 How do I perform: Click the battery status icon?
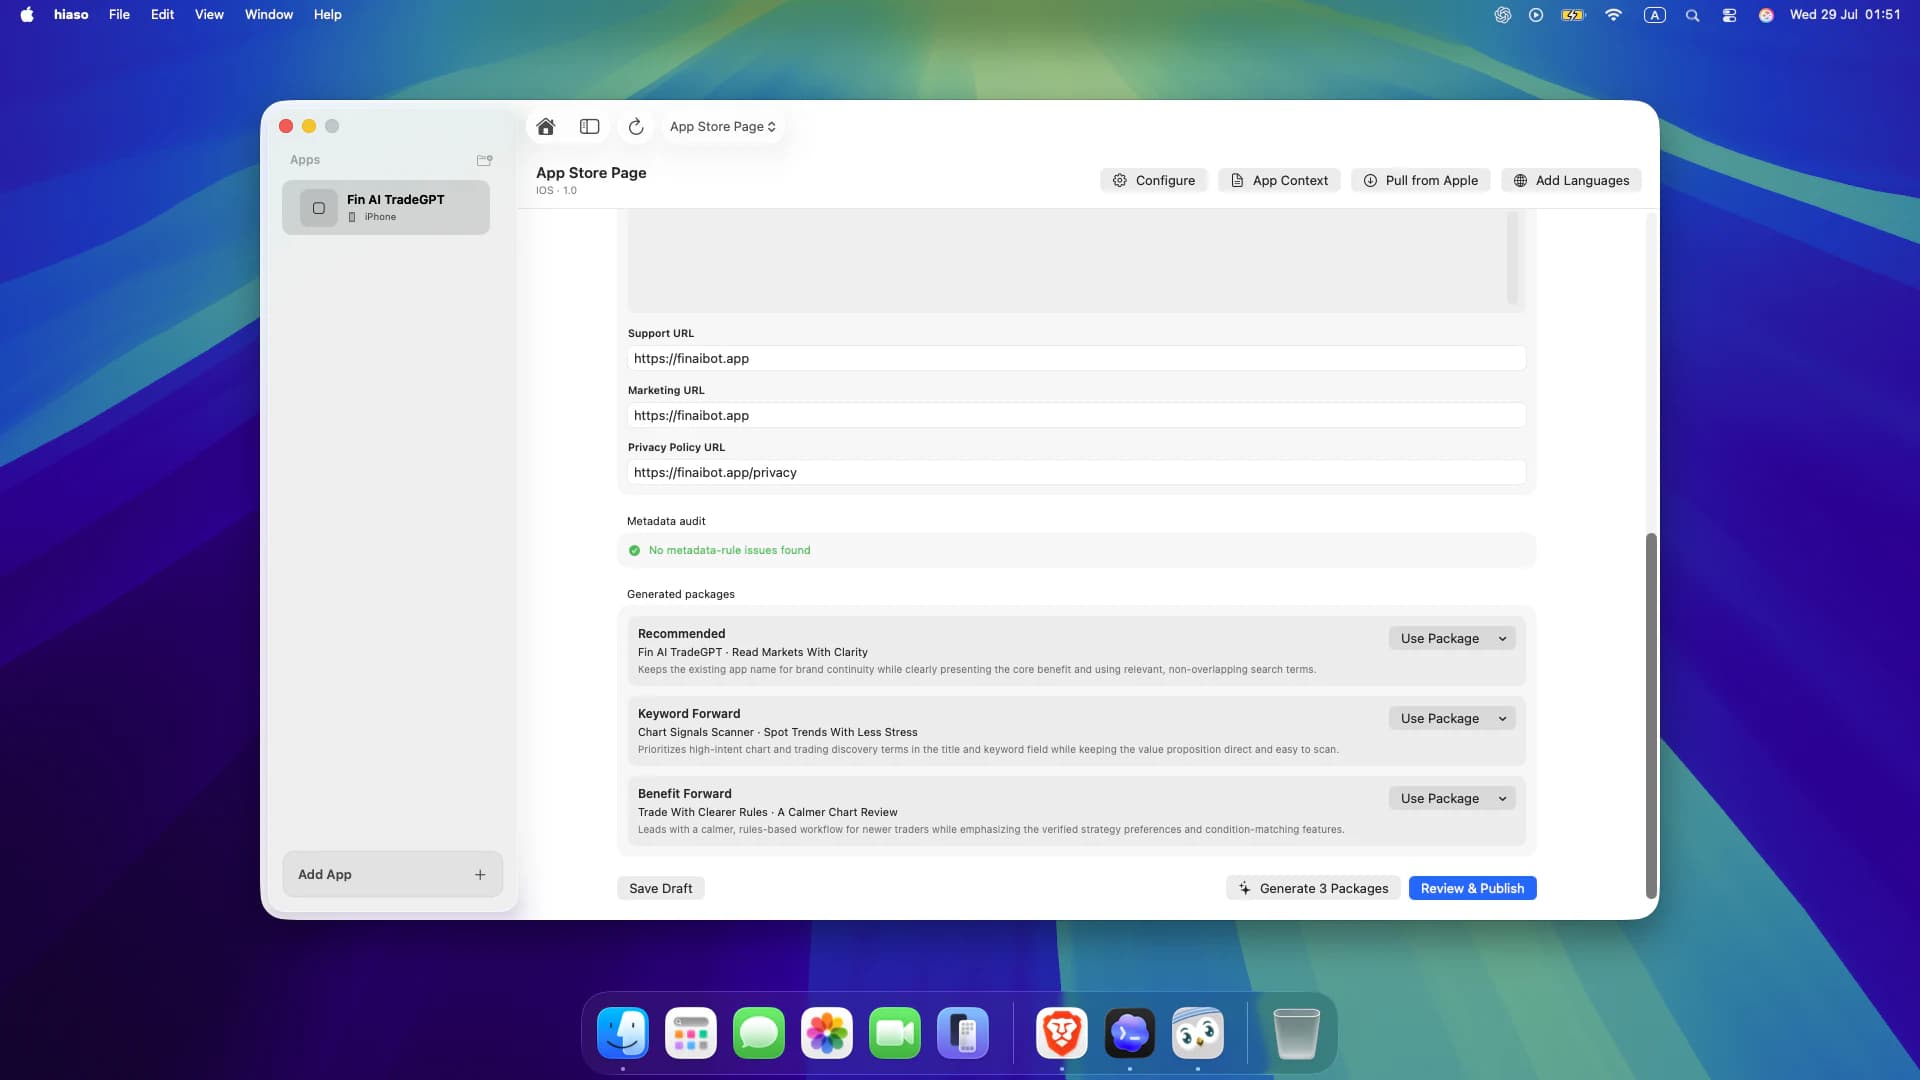coord(1573,15)
